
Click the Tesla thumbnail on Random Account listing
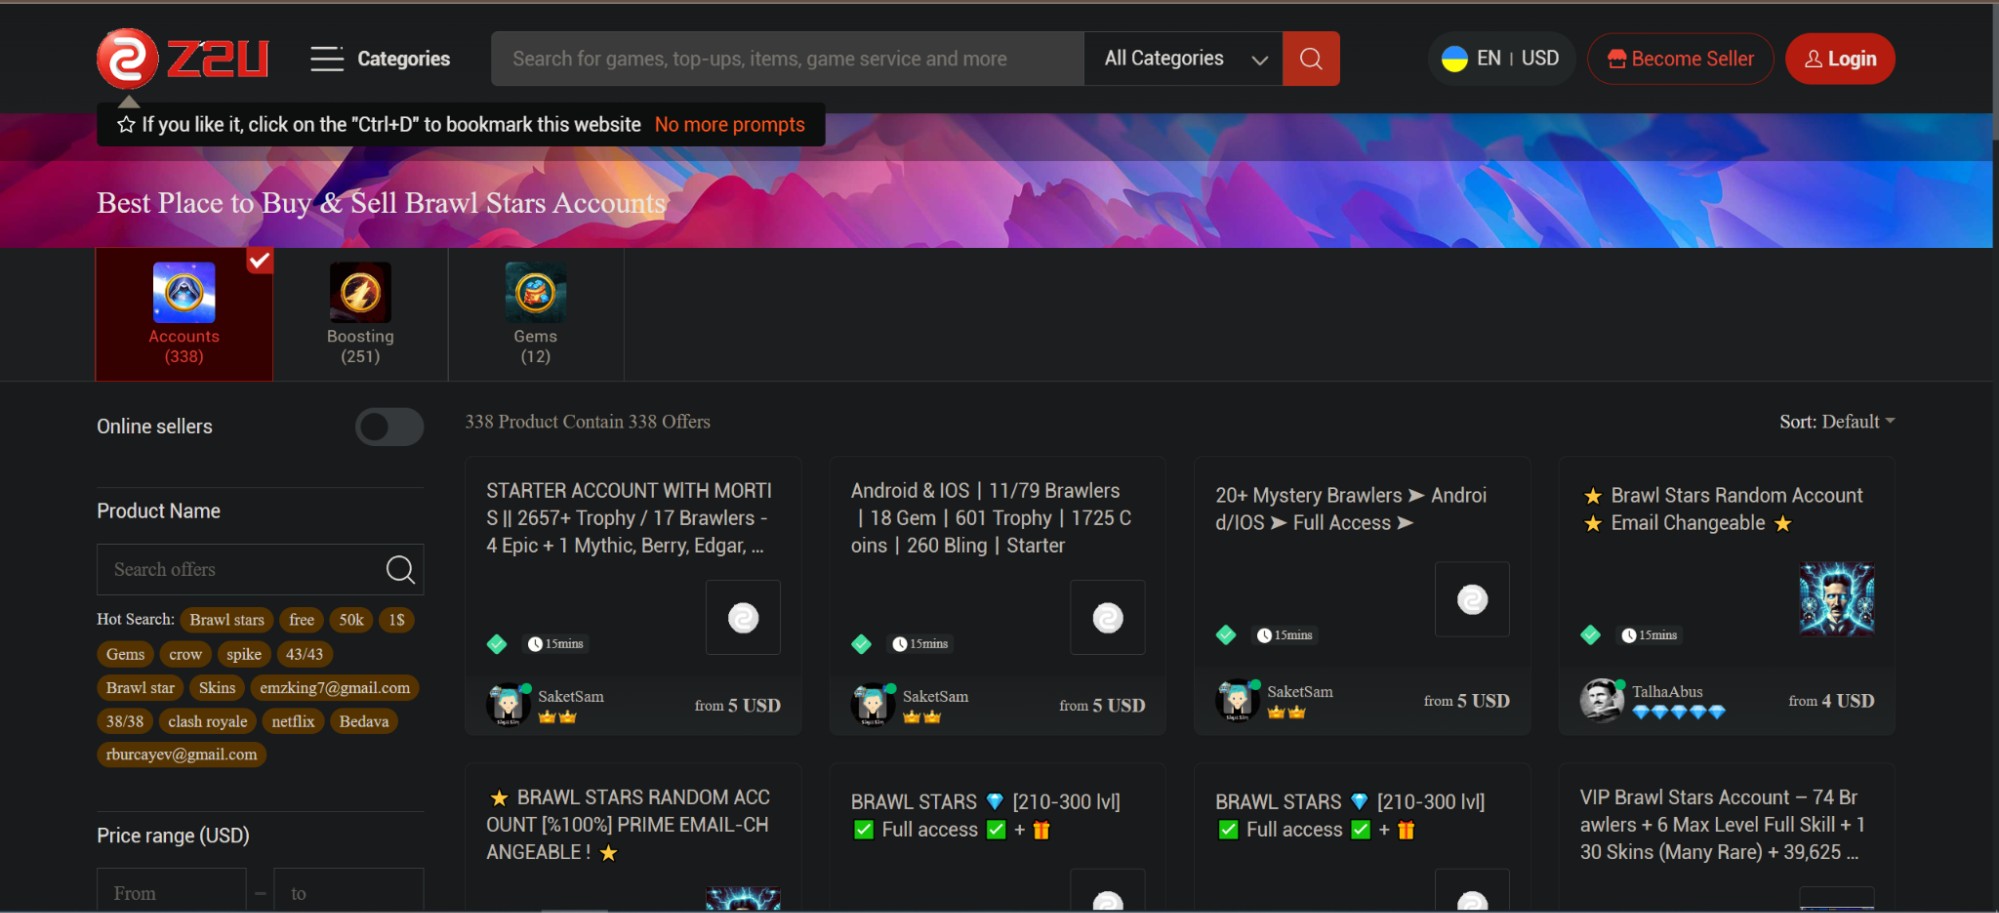1836,599
